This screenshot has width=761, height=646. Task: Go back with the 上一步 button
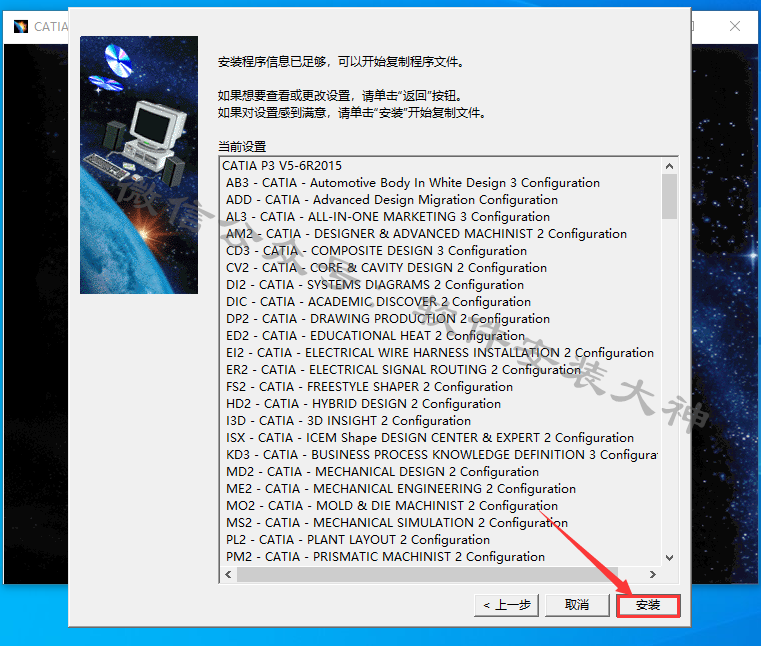(506, 605)
